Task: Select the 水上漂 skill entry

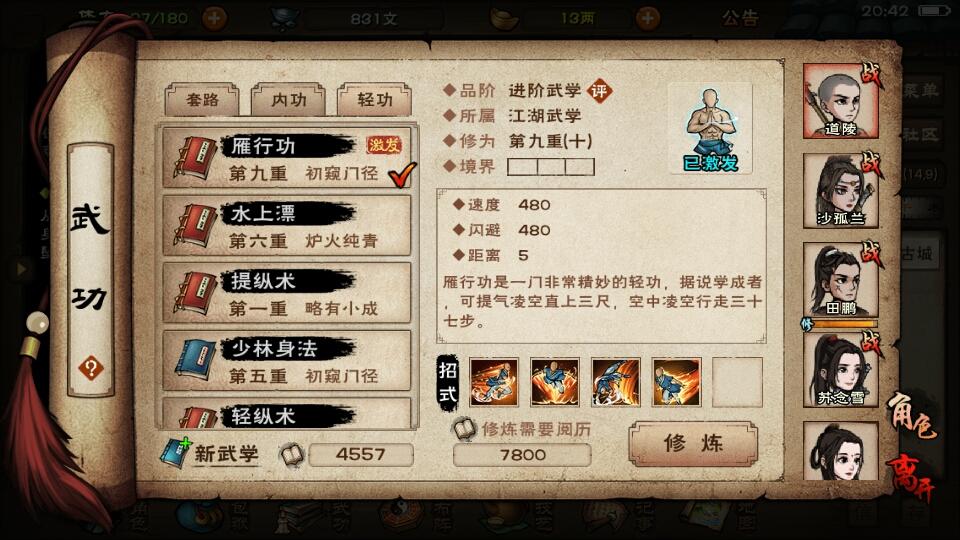Action: [x=287, y=226]
